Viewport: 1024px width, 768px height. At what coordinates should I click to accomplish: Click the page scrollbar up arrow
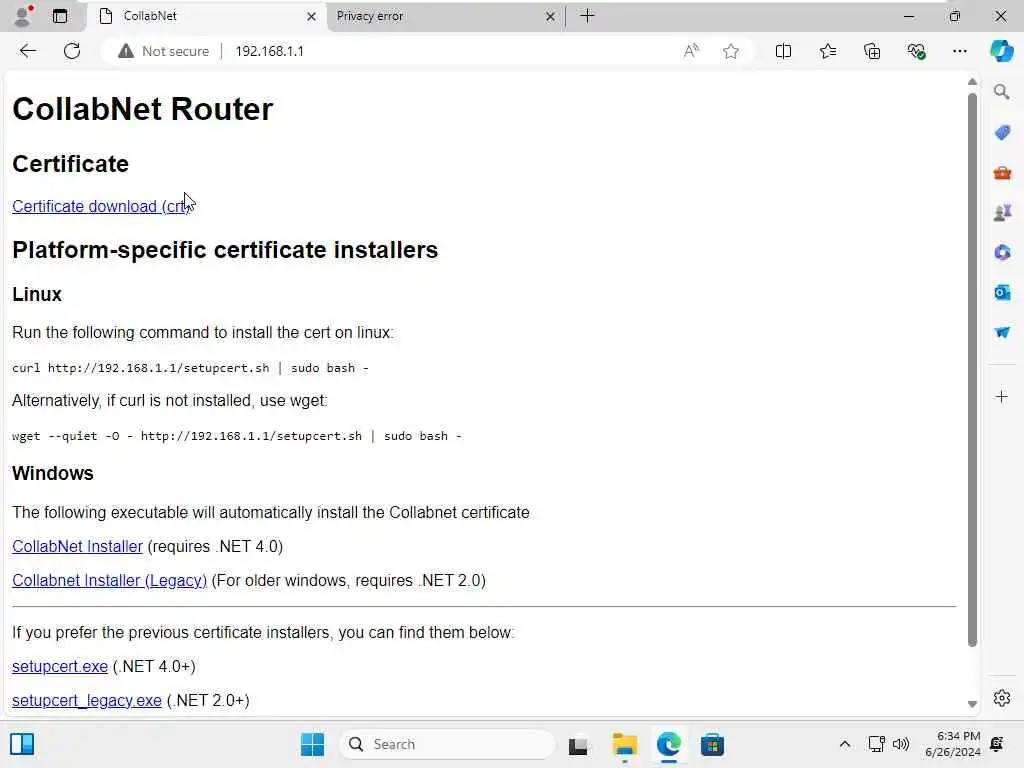pos(972,82)
